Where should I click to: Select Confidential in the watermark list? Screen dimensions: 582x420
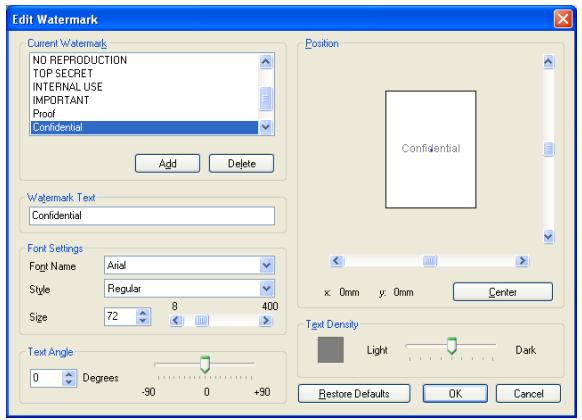pyautogui.click(x=144, y=127)
